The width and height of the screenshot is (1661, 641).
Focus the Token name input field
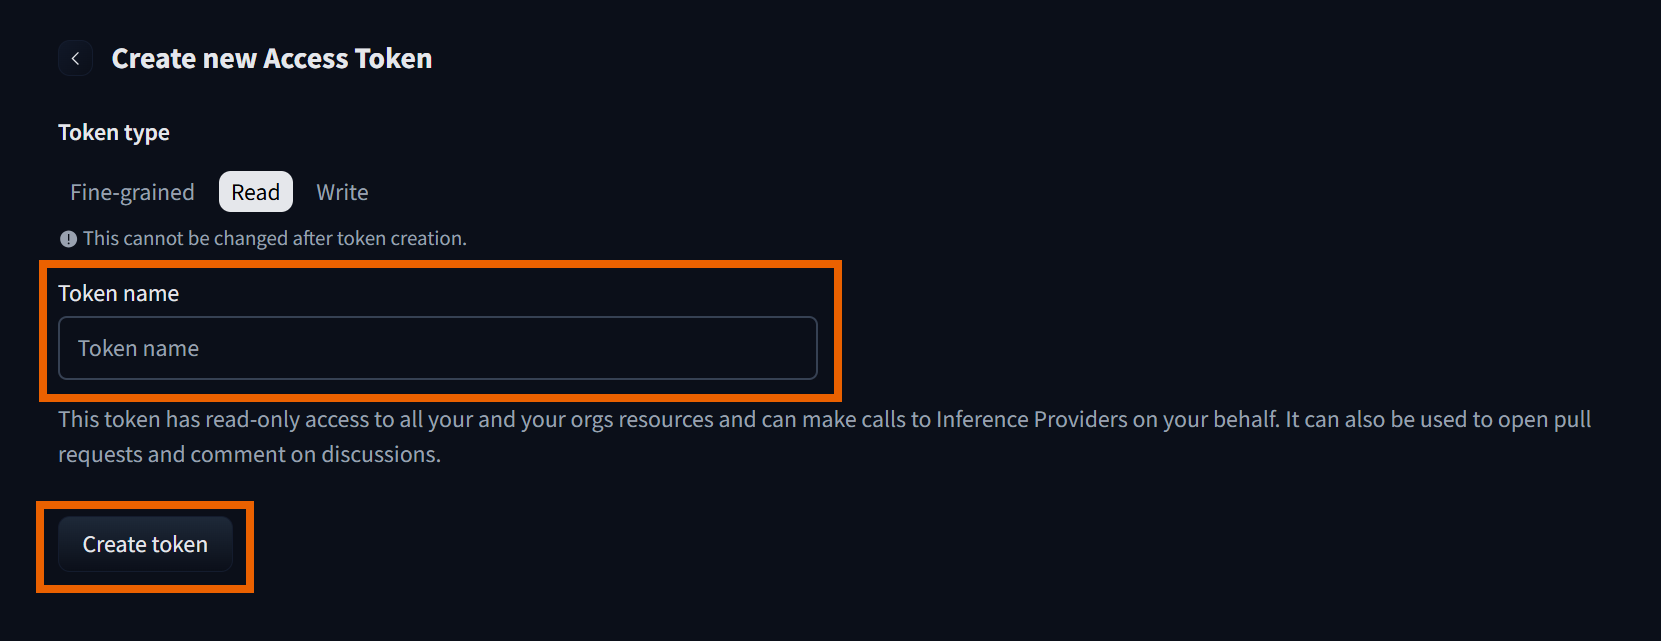(437, 348)
